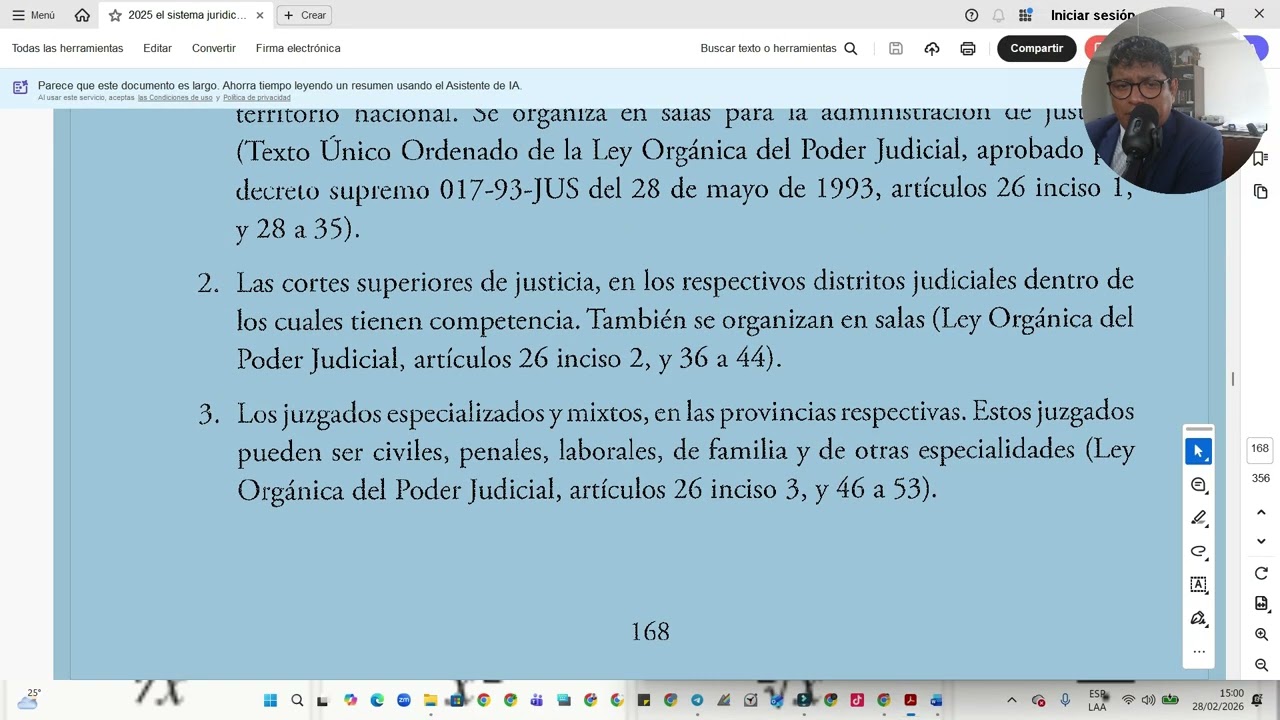The height and width of the screenshot is (720, 1280).
Task: Go to next page down chevron
Action: [1261, 541]
